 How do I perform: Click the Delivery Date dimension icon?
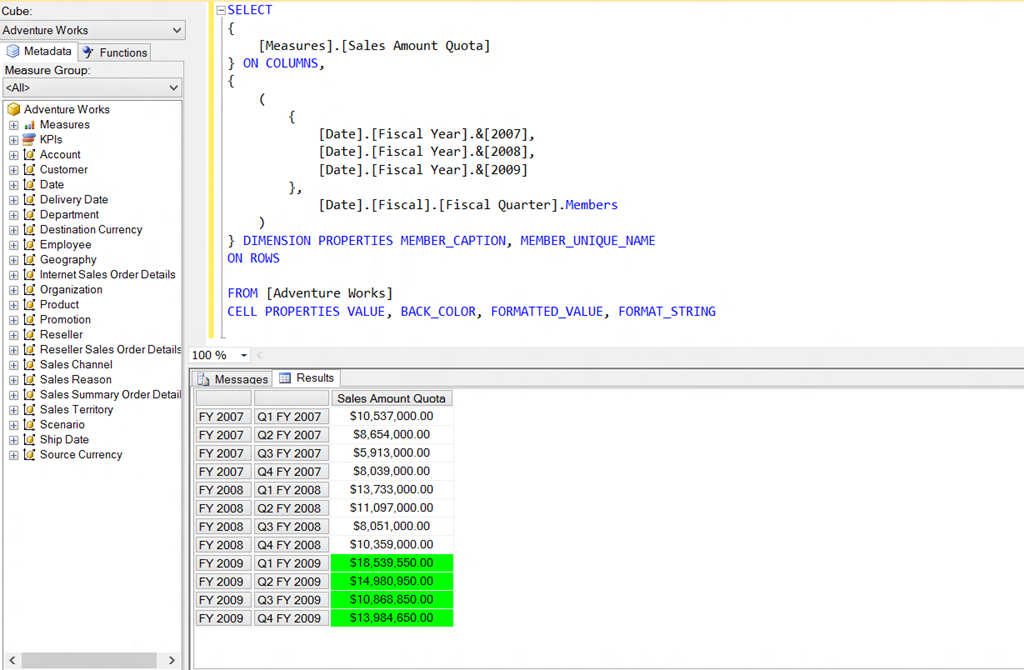[29, 200]
